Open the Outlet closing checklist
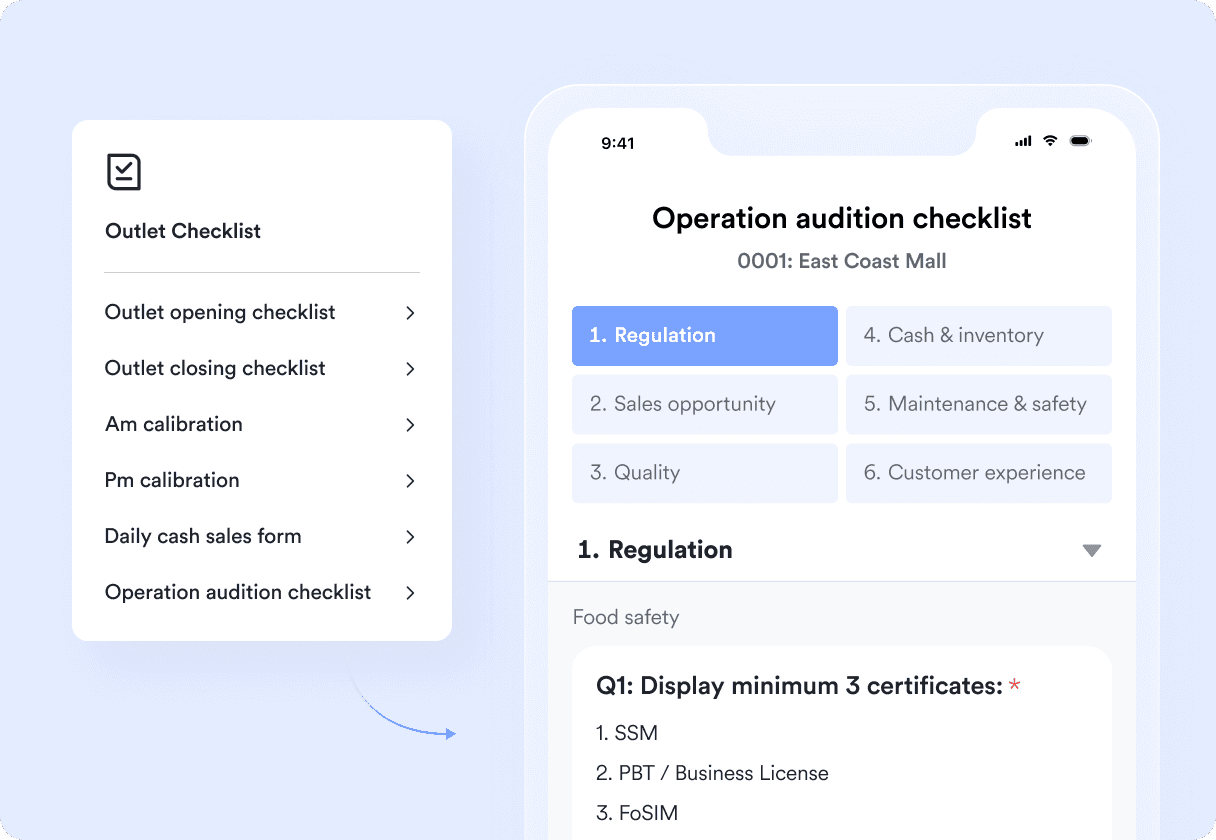Viewport: 1216px width, 840px height. [x=215, y=368]
